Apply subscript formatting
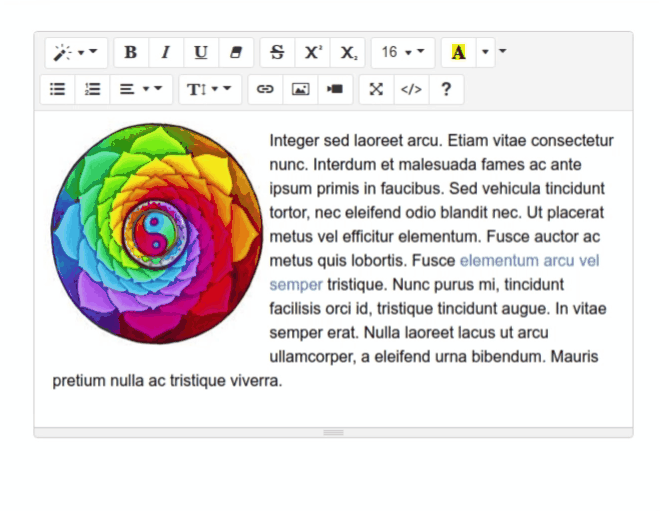Screen dimensions: 660x511 [347, 52]
